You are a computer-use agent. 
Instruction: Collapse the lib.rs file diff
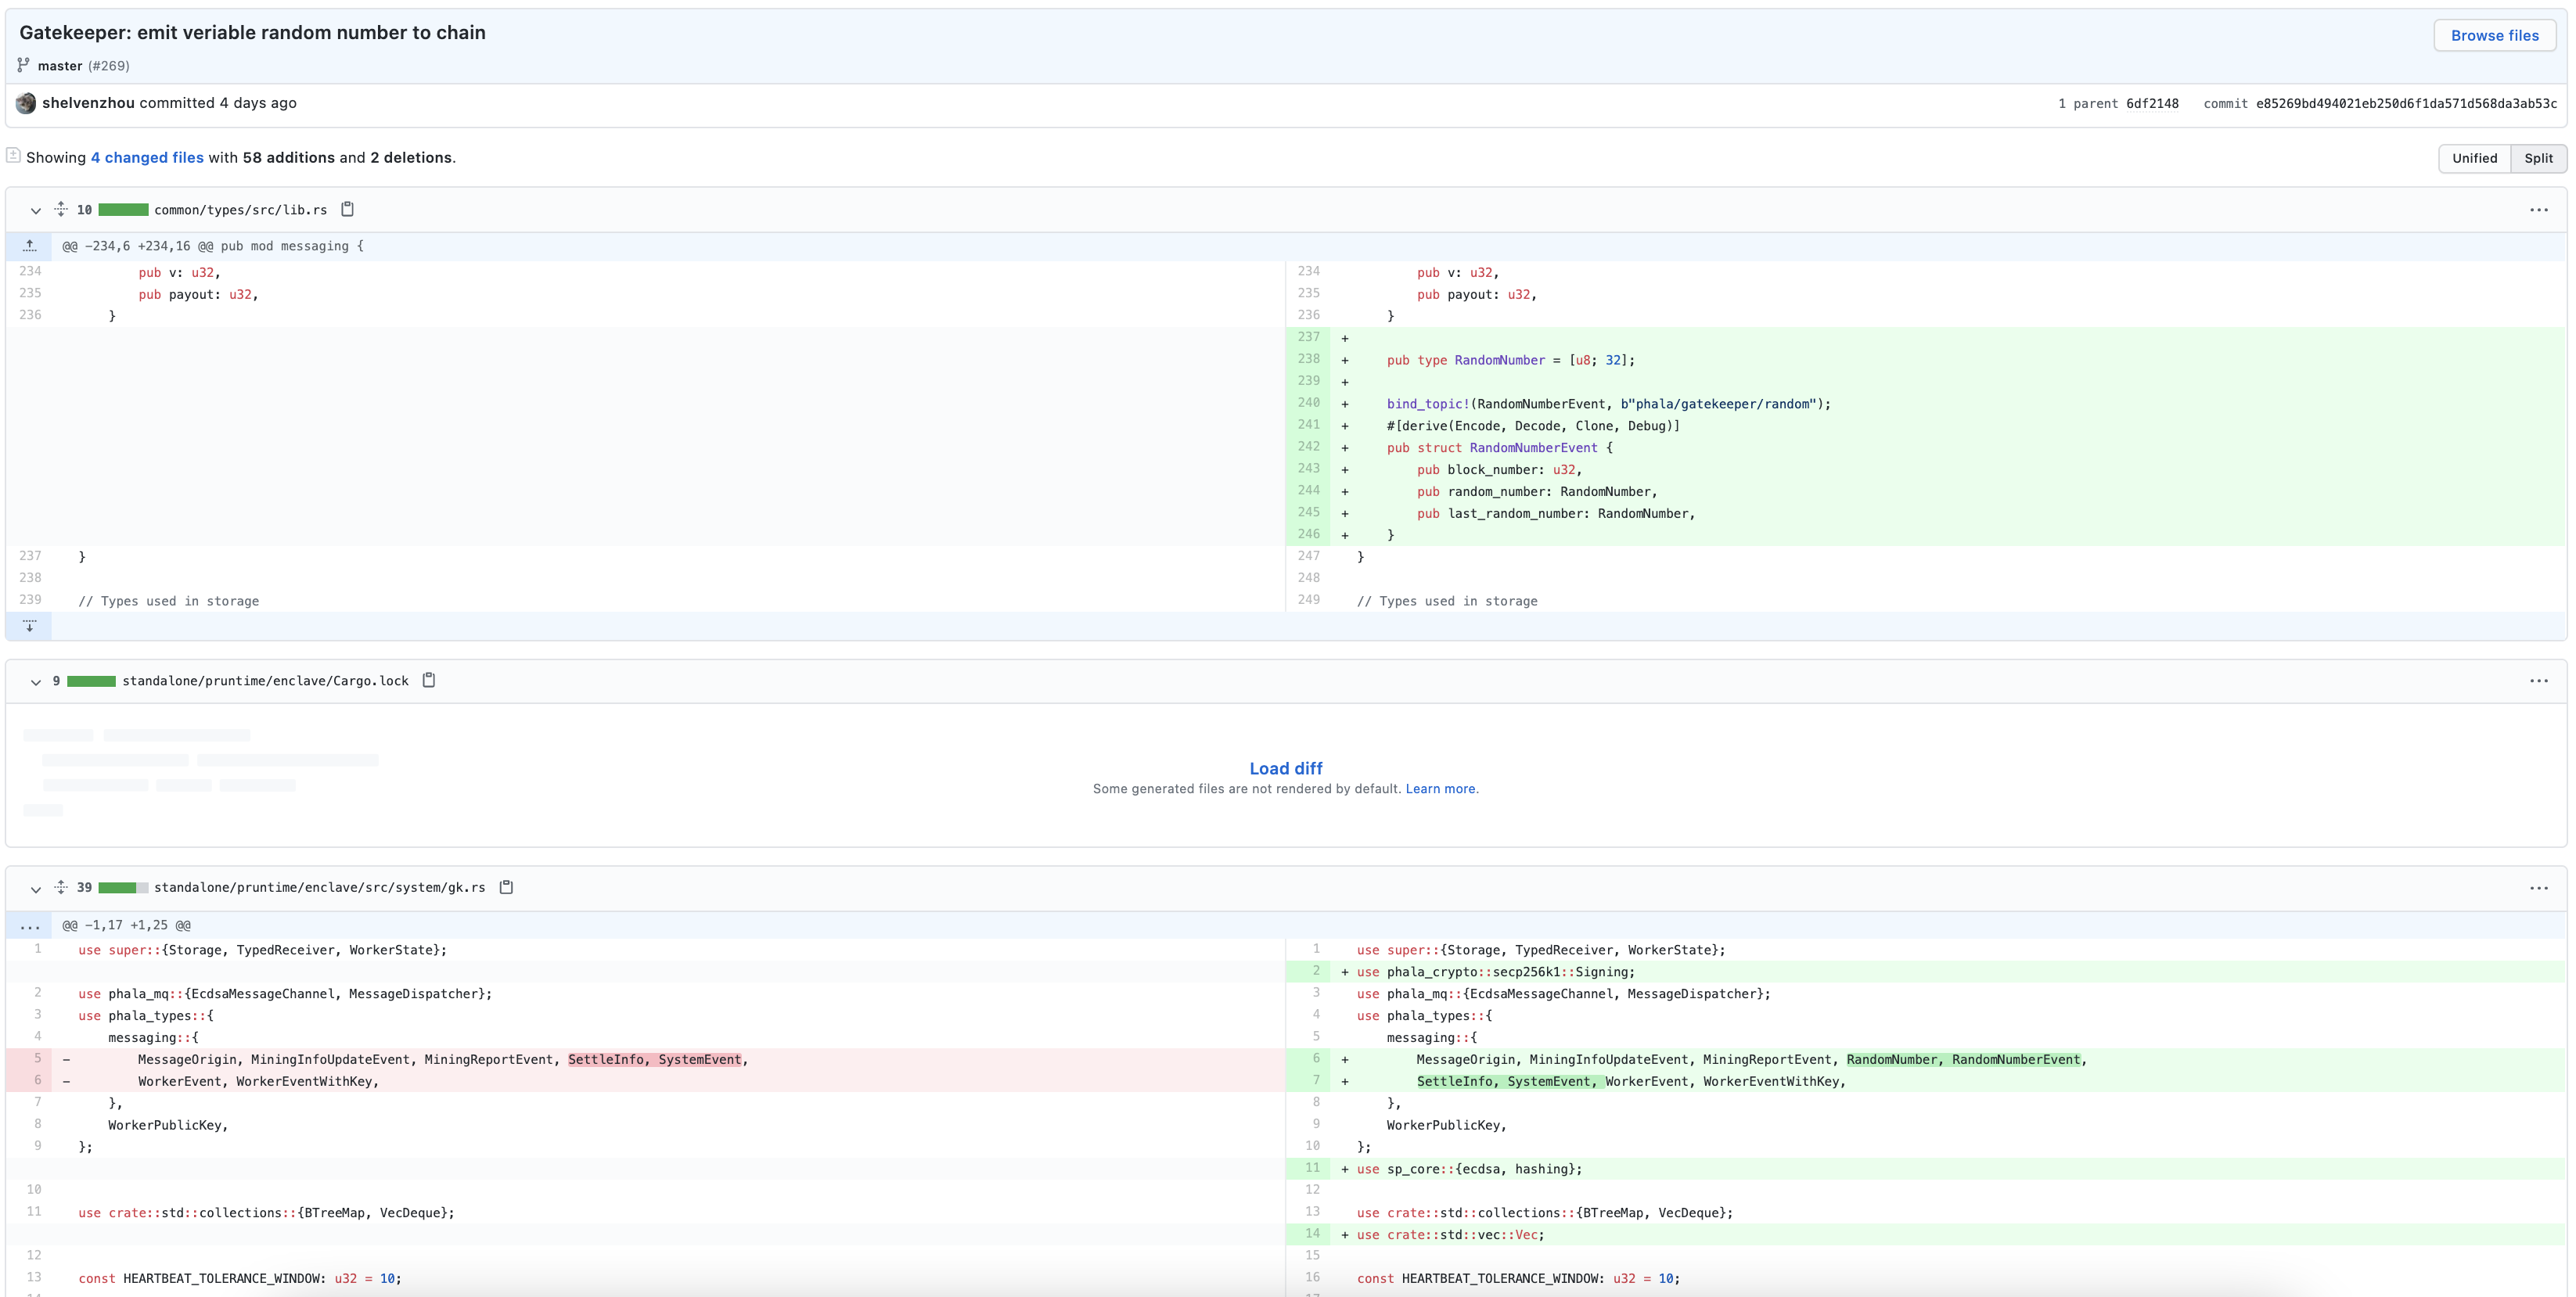point(35,210)
